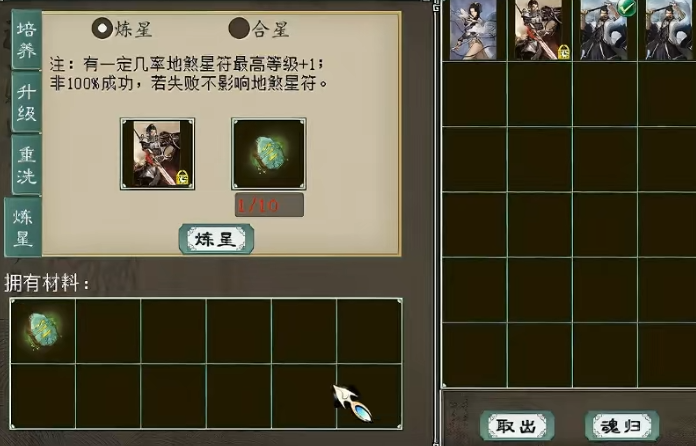Switch to the 重洗 side tab

pyautogui.click(x=27, y=165)
